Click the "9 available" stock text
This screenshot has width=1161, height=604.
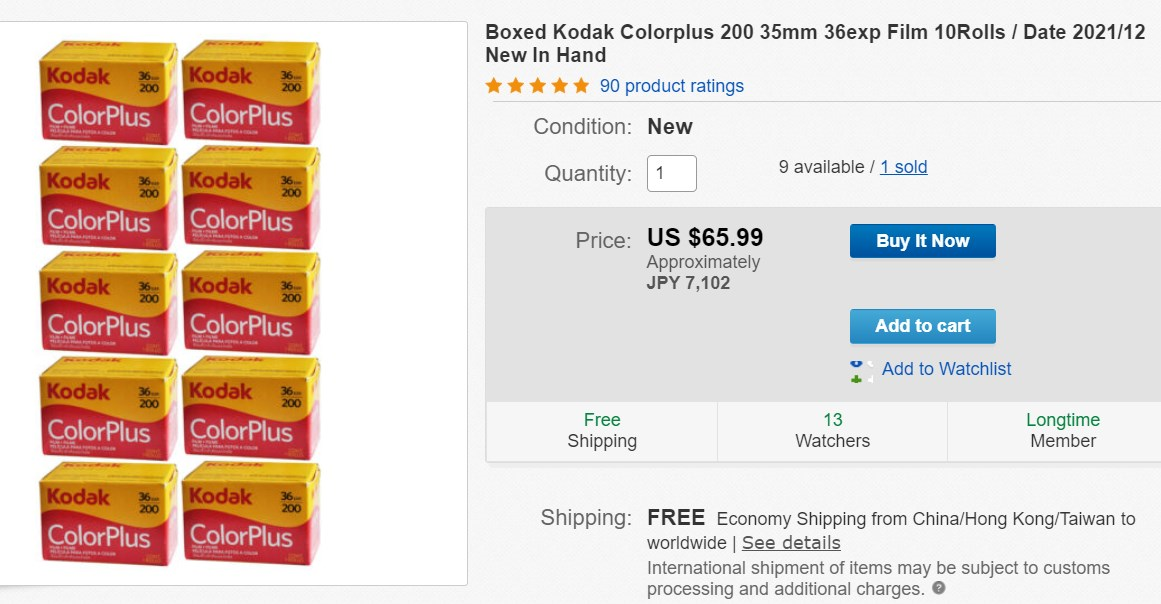pyautogui.click(x=821, y=167)
